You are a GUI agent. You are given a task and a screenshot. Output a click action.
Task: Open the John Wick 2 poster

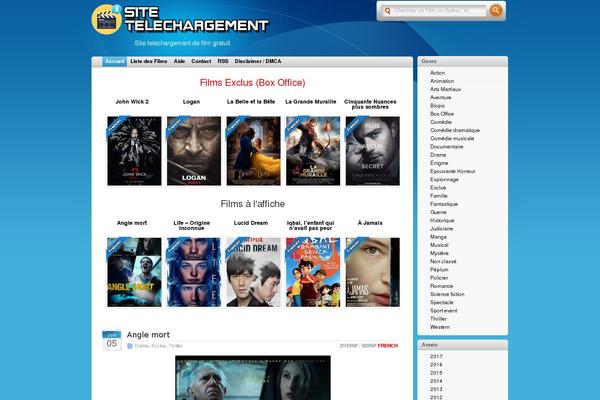point(134,151)
